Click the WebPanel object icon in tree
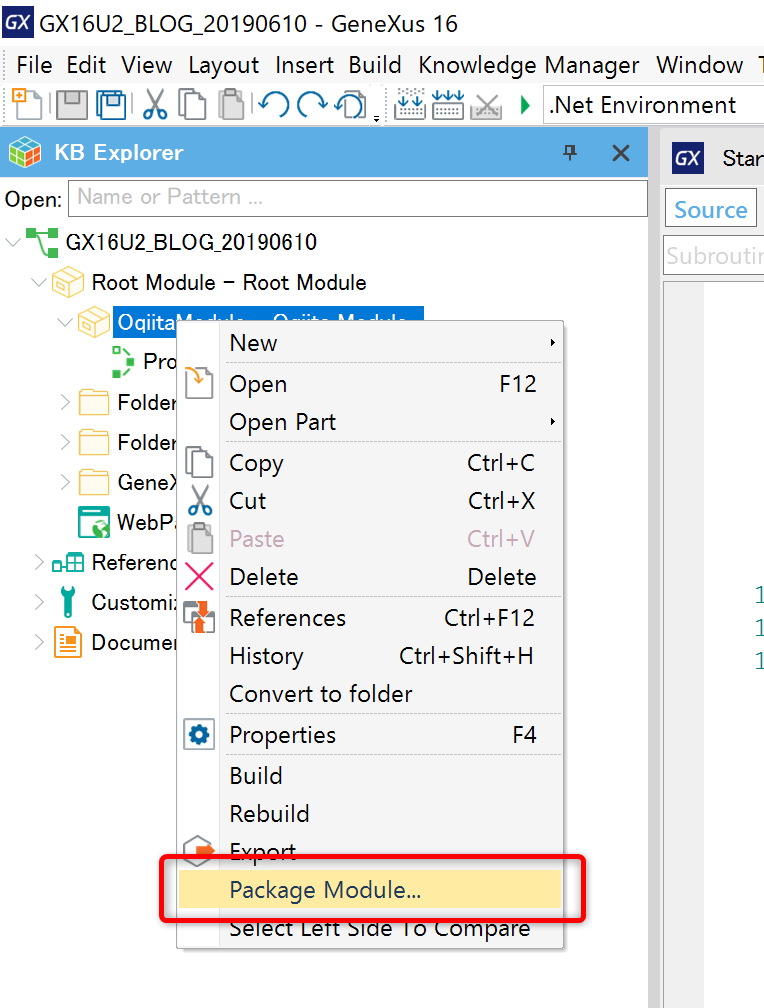764x1008 pixels. [94, 521]
